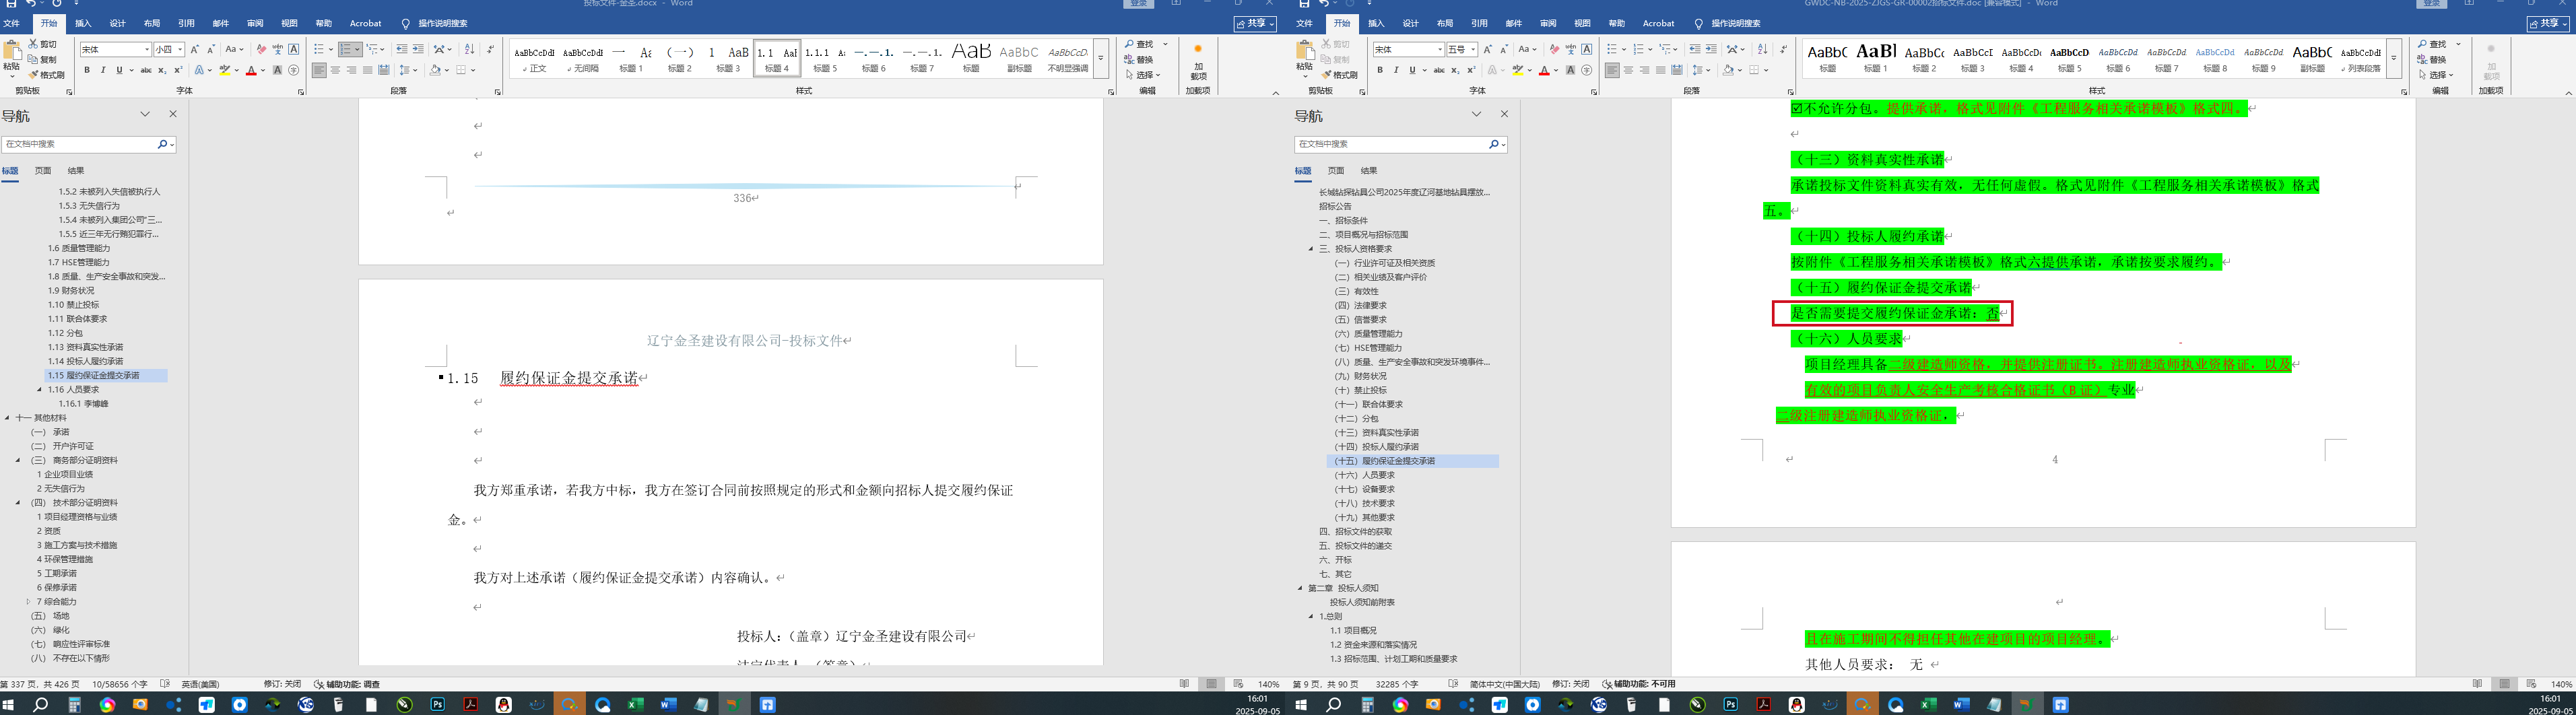Show paragraph marks in the left window
The height and width of the screenshot is (715, 2576).
point(490,49)
